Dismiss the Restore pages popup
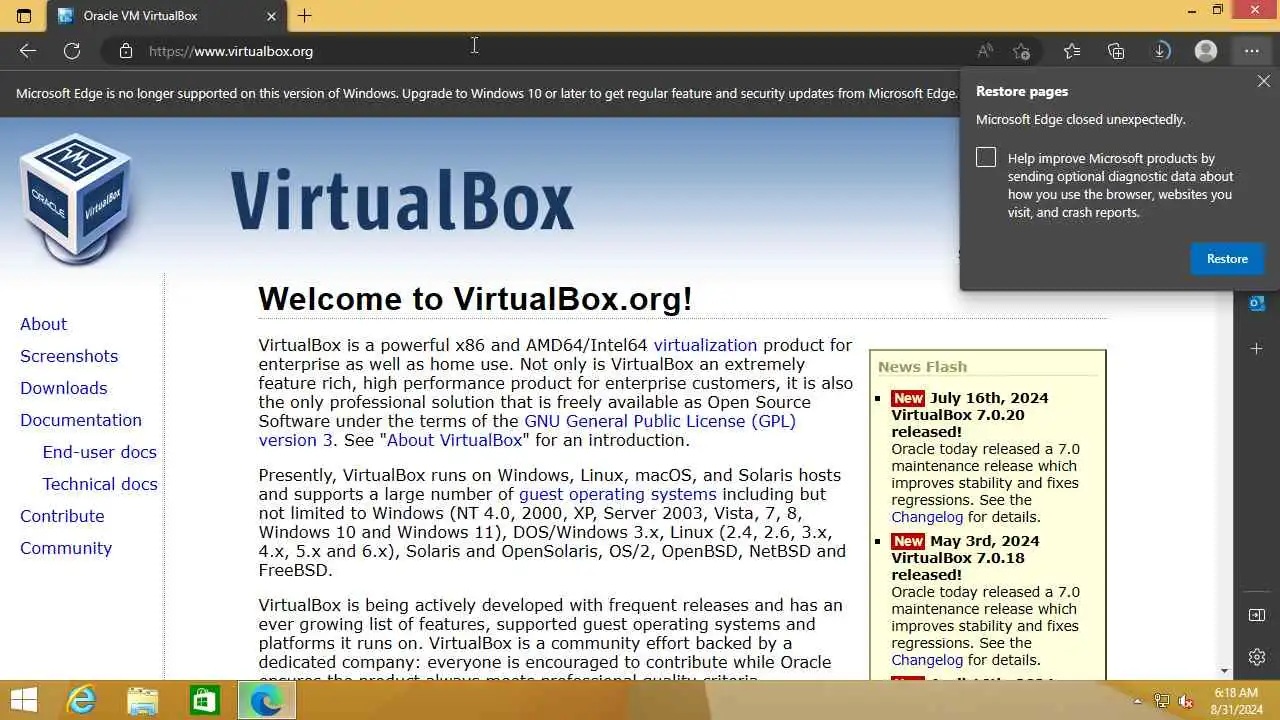The height and width of the screenshot is (720, 1280). (1264, 82)
